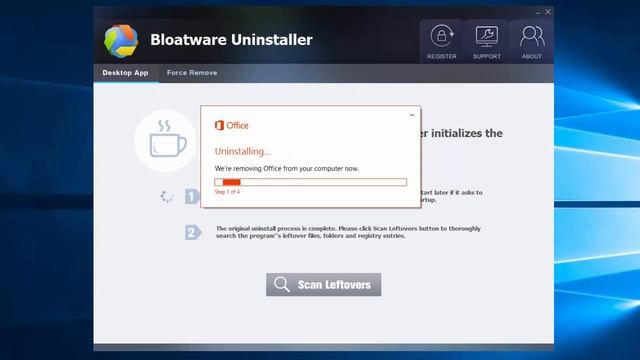This screenshot has height=360, width=640.
Task: Click the 'Bloatware Uninstaller' title text
Action: [231, 40]
